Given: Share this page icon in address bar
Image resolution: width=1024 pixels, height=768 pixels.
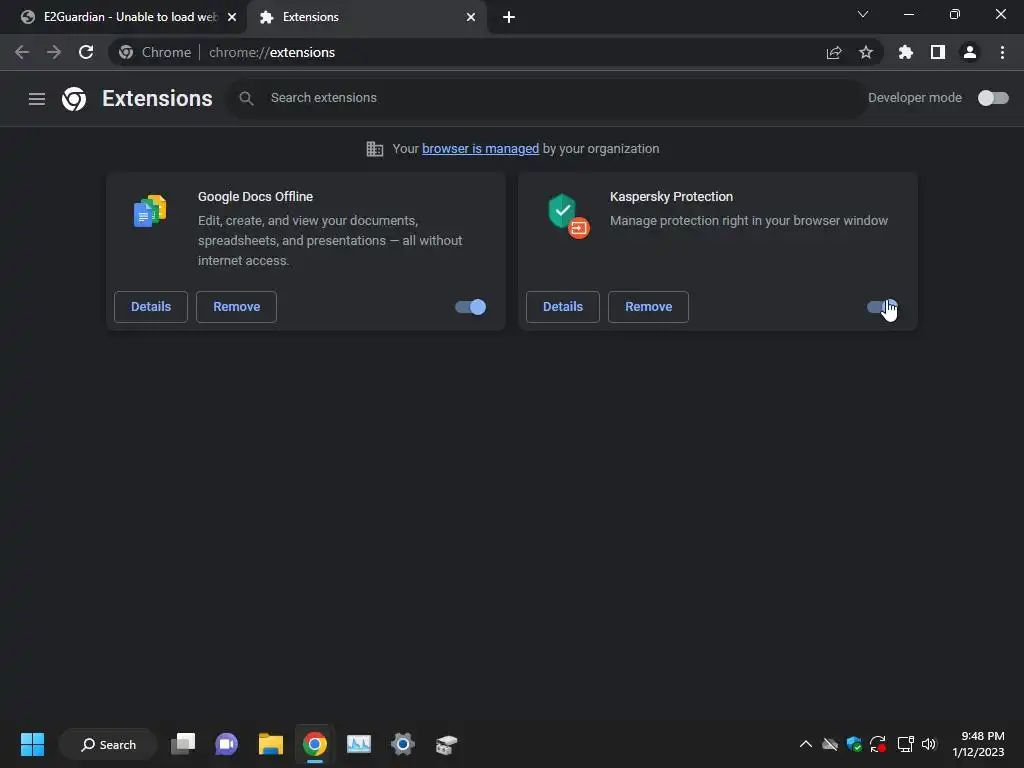Looking at the screenshot, I should click(x=834, y=52).
